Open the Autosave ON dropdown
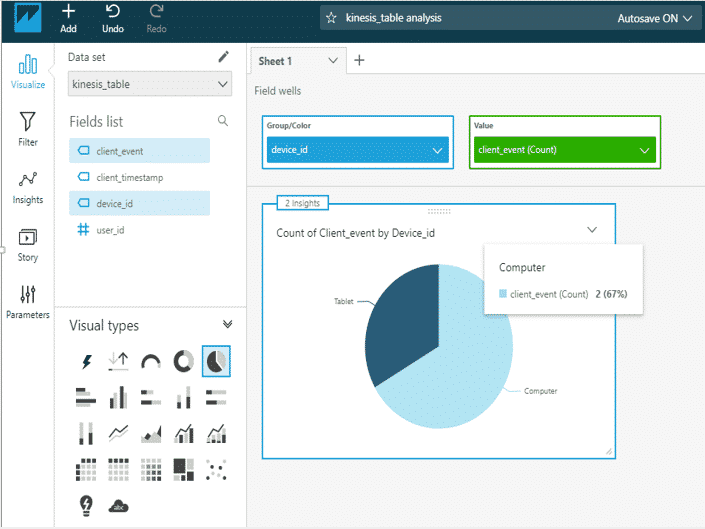 click(654, 18)
